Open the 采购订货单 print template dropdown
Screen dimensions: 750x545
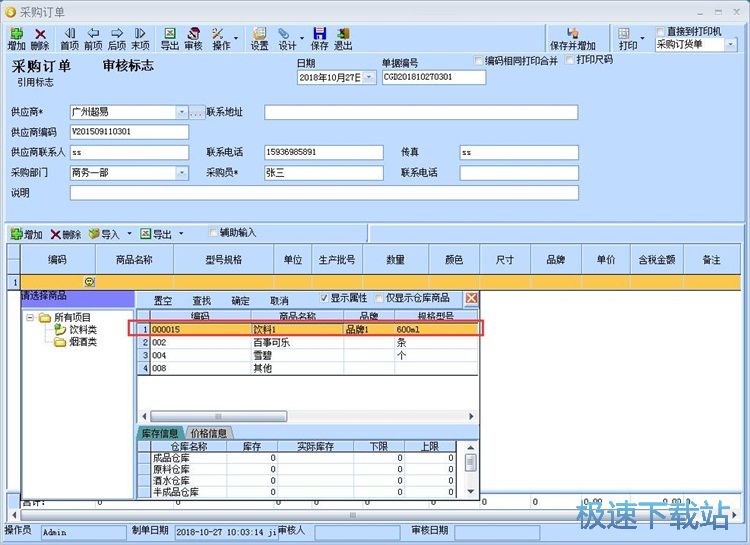730,44
